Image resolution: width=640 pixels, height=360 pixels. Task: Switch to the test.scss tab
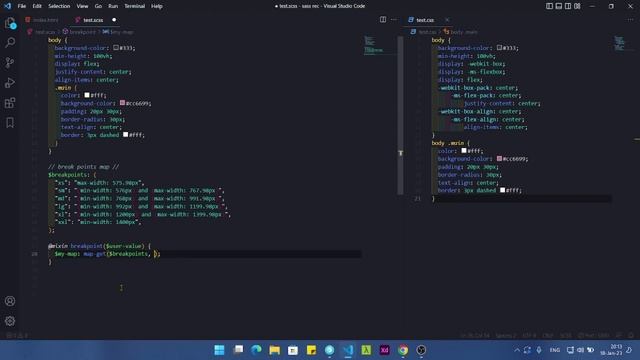click(x=93, y=20)
